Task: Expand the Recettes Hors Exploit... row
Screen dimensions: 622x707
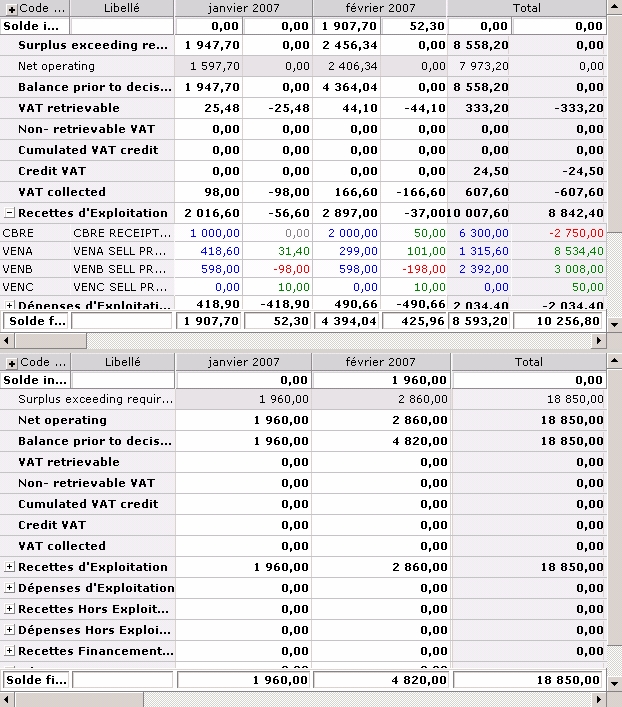Action: tap(9, 609)
